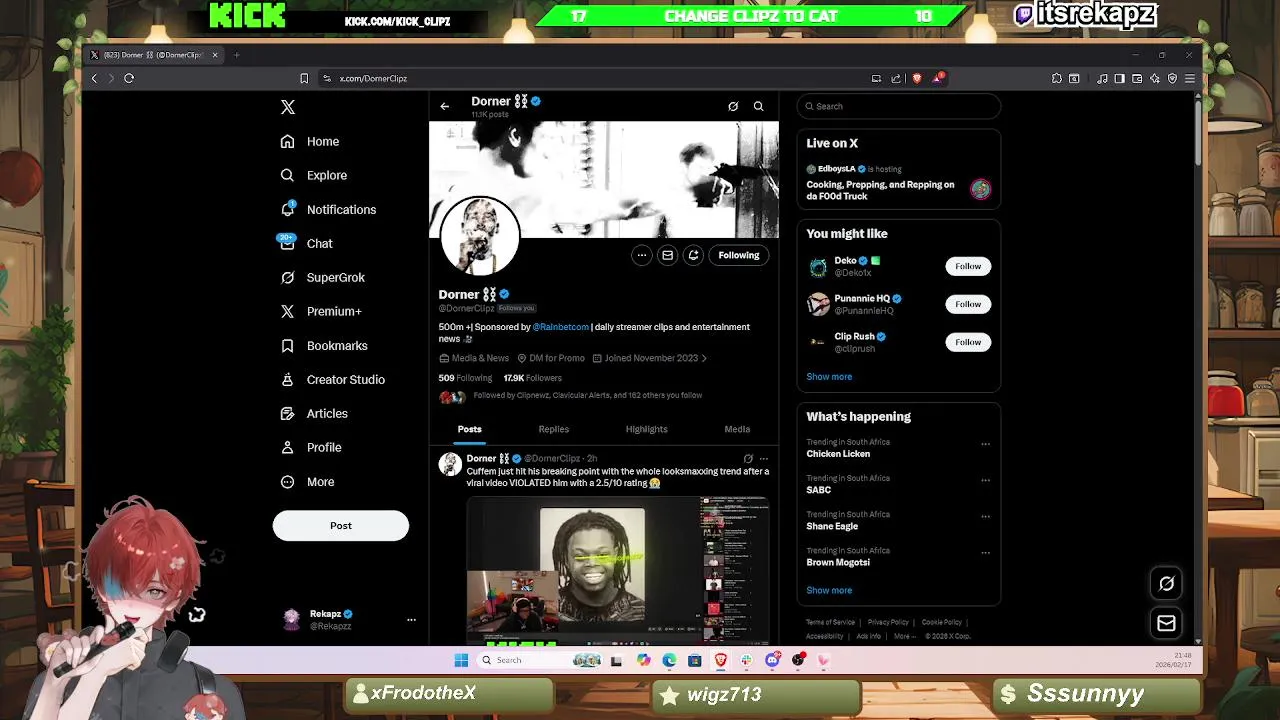Open Profile from the sidebar
The height and width of the screenshot is (720, 1280).
pos(311,447)
